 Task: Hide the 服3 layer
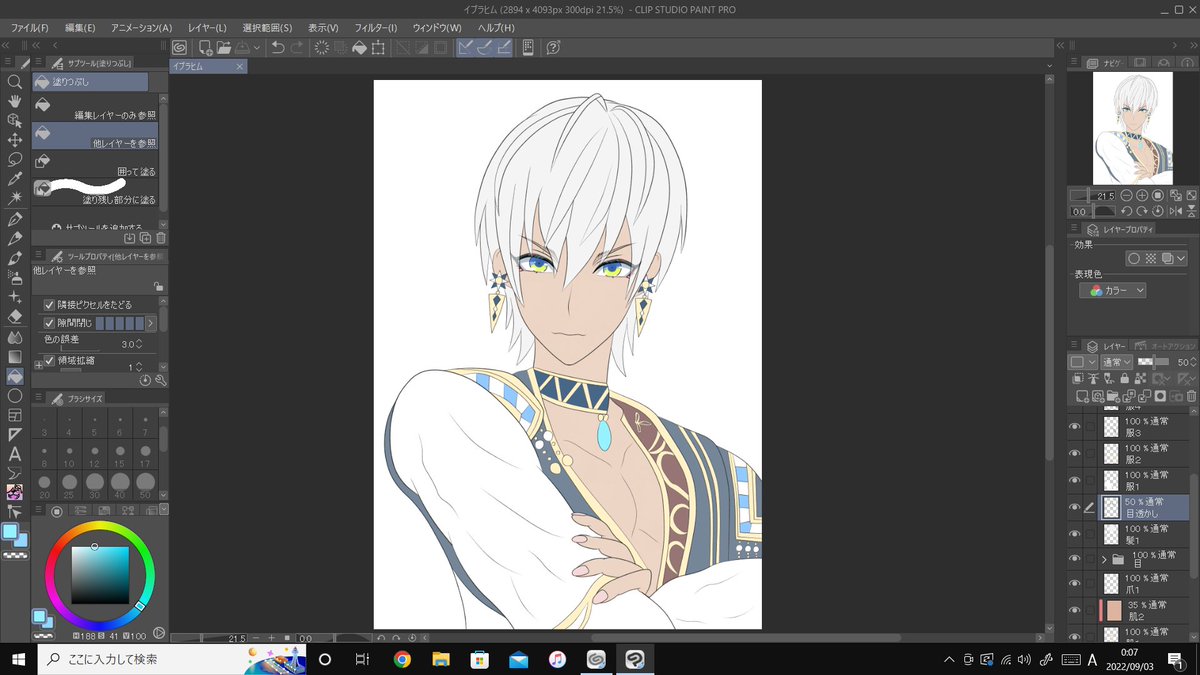click(1075, 427)
